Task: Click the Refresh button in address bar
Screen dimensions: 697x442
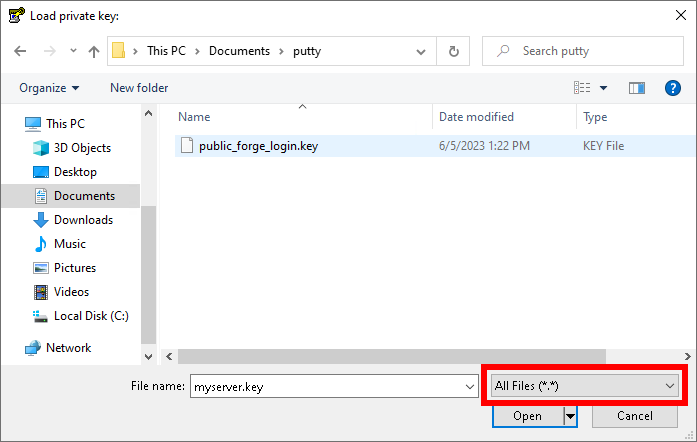Action: click(454, 51)
